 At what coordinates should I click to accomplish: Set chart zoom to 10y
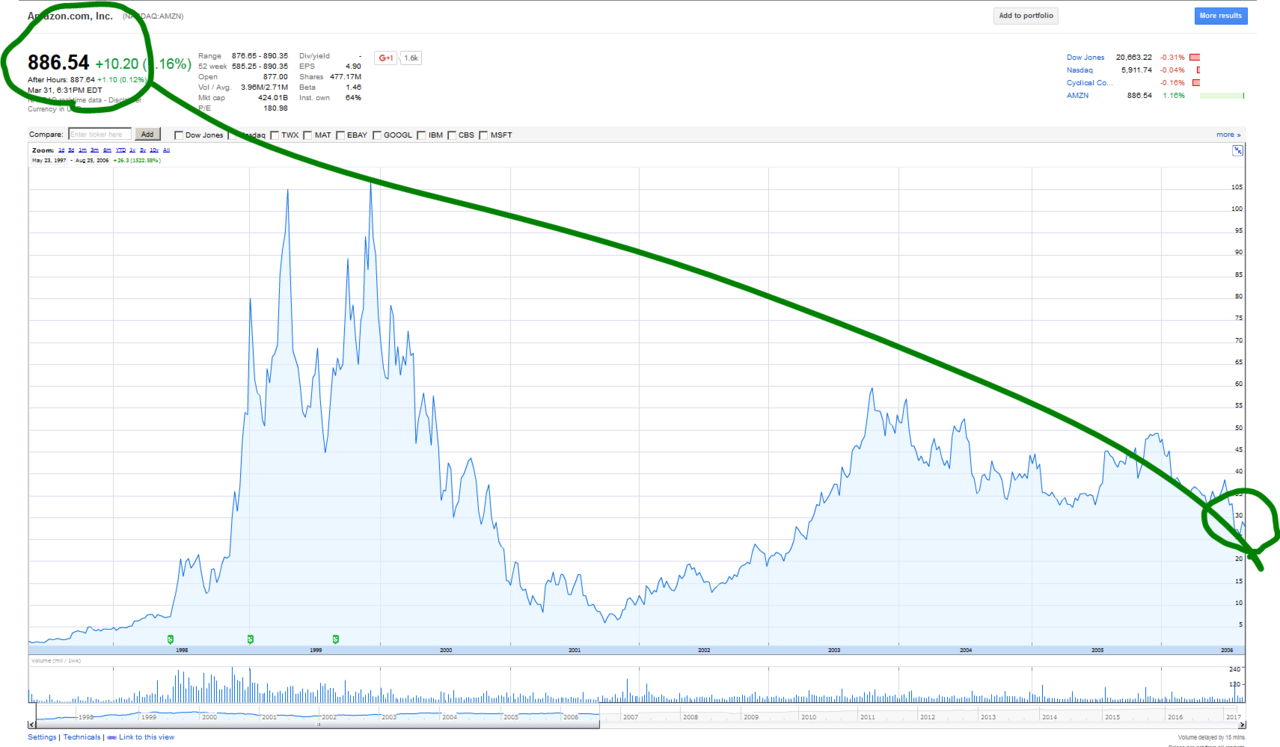click(x=154, y=150)
